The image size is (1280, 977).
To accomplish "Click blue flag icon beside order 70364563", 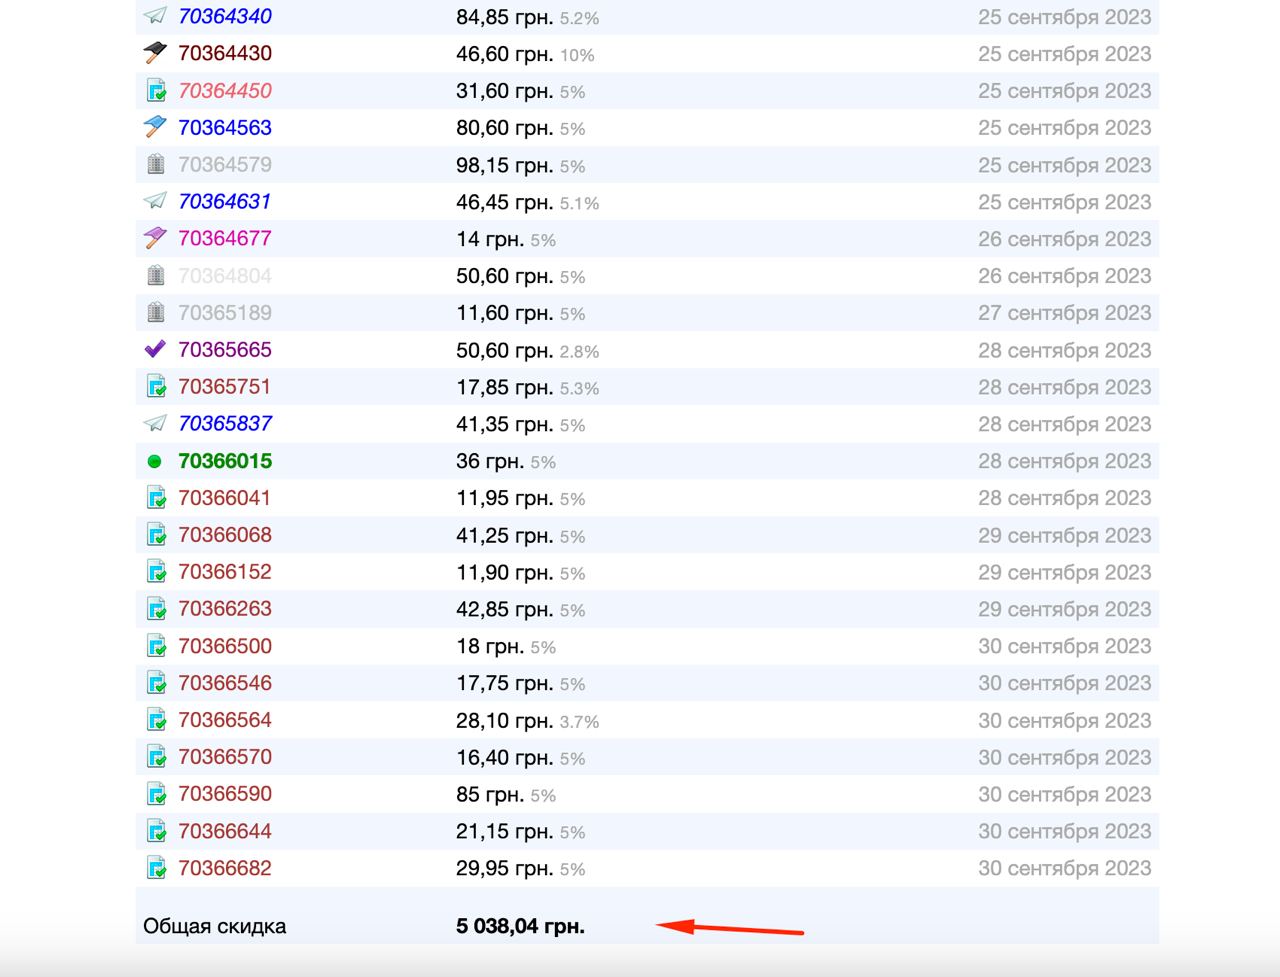I will [155, 128].
